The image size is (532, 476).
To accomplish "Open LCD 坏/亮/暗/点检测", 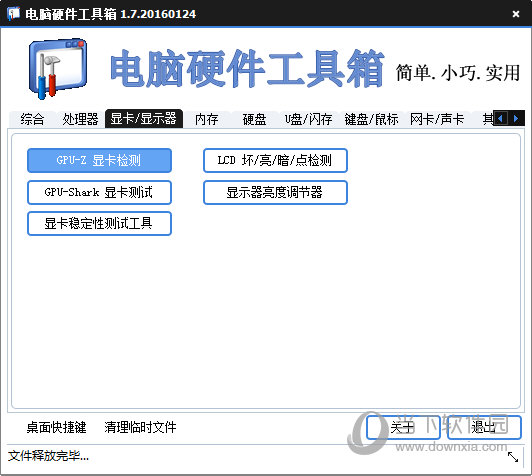I will (275, 160).
